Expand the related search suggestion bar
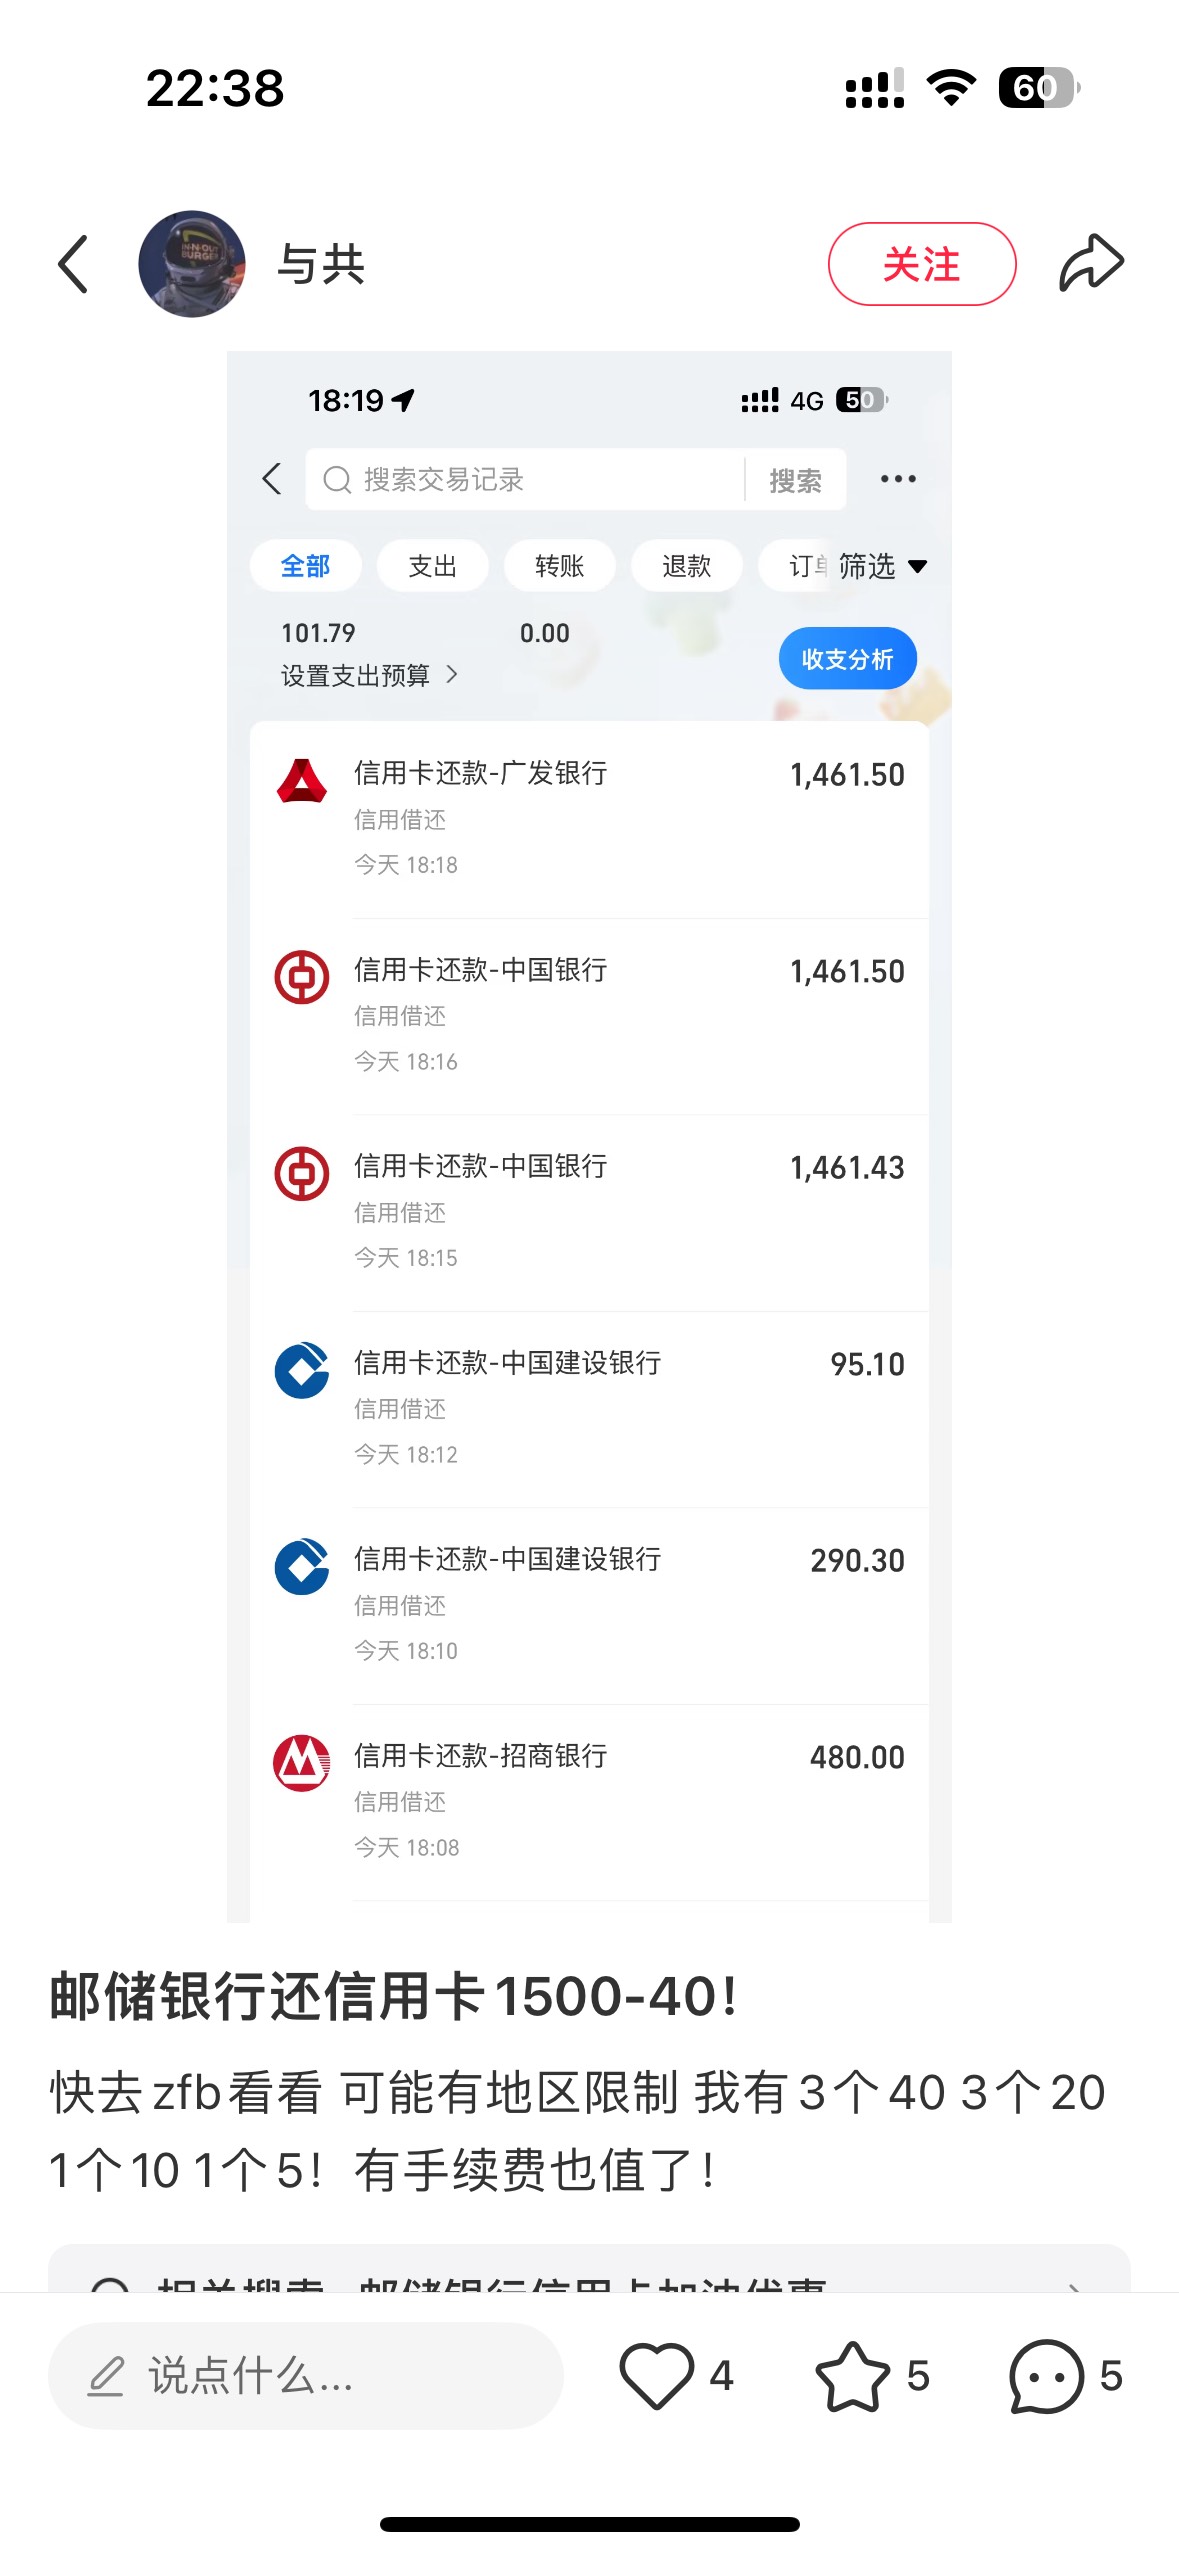Screen dimensions: 1179x2556 click(x=589, y=2270)
